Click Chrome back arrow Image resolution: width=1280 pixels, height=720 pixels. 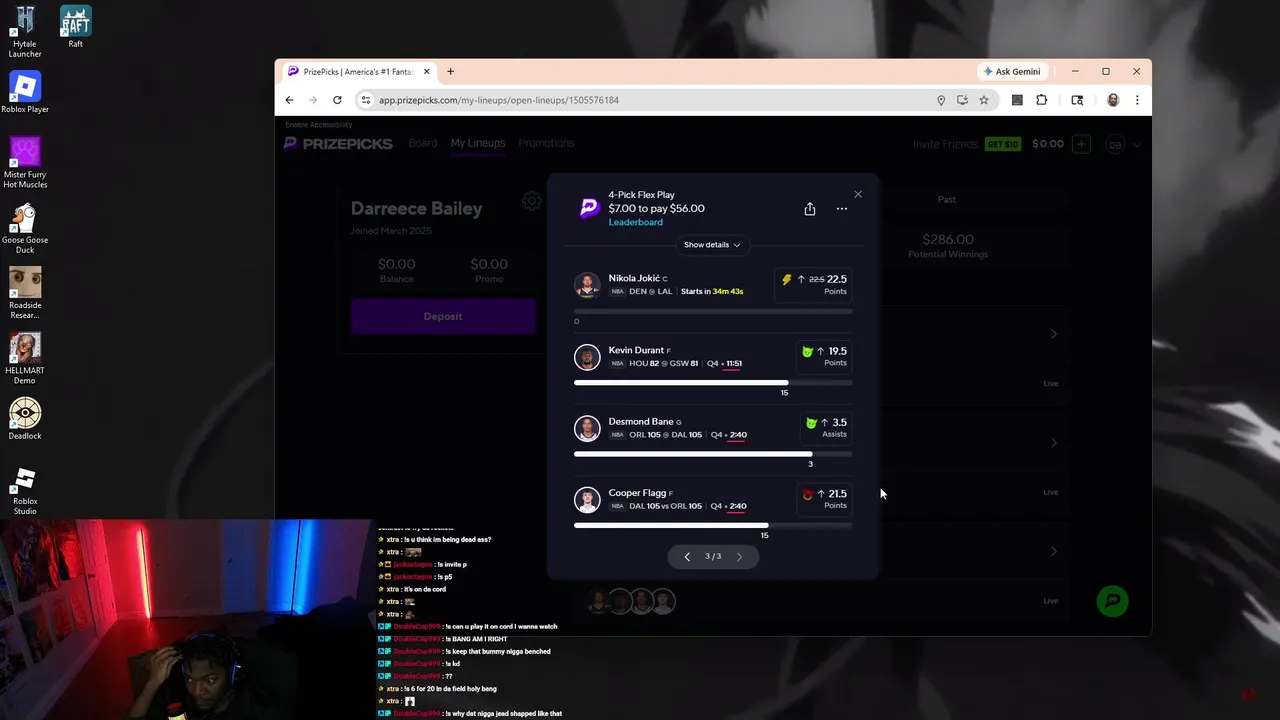point(289,100)
